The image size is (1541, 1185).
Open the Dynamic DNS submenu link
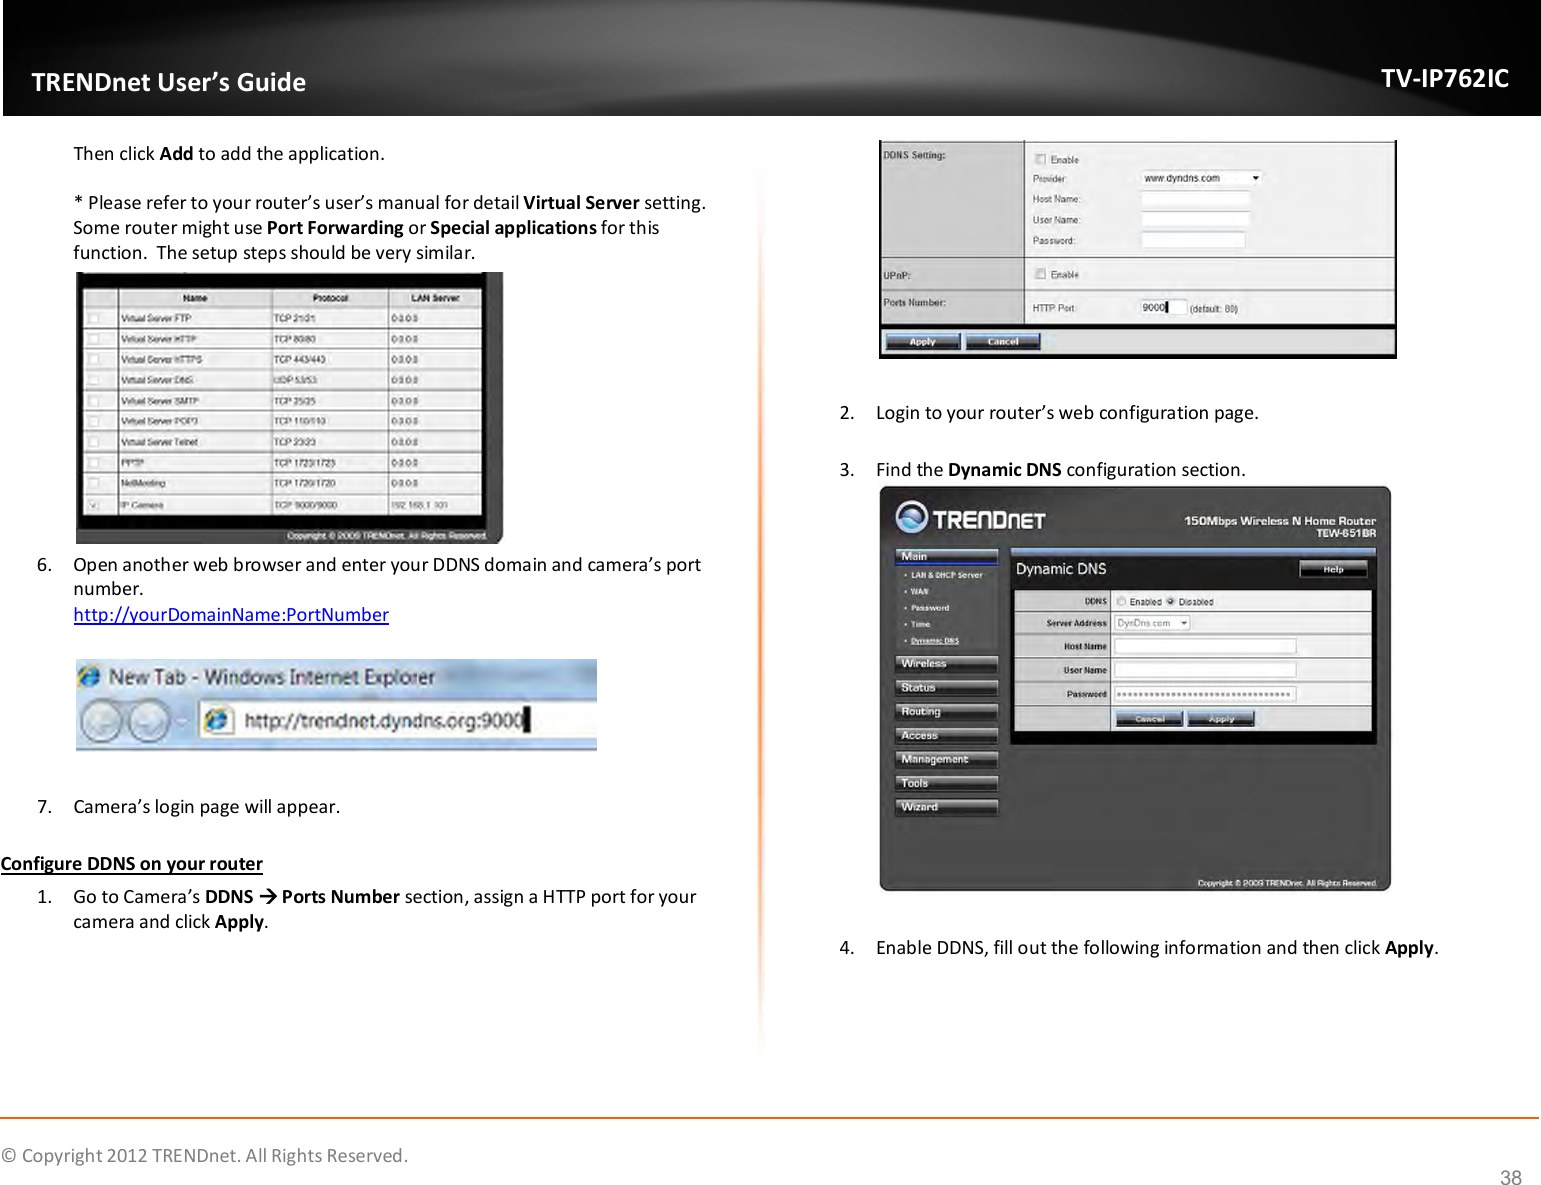point(934,640)
